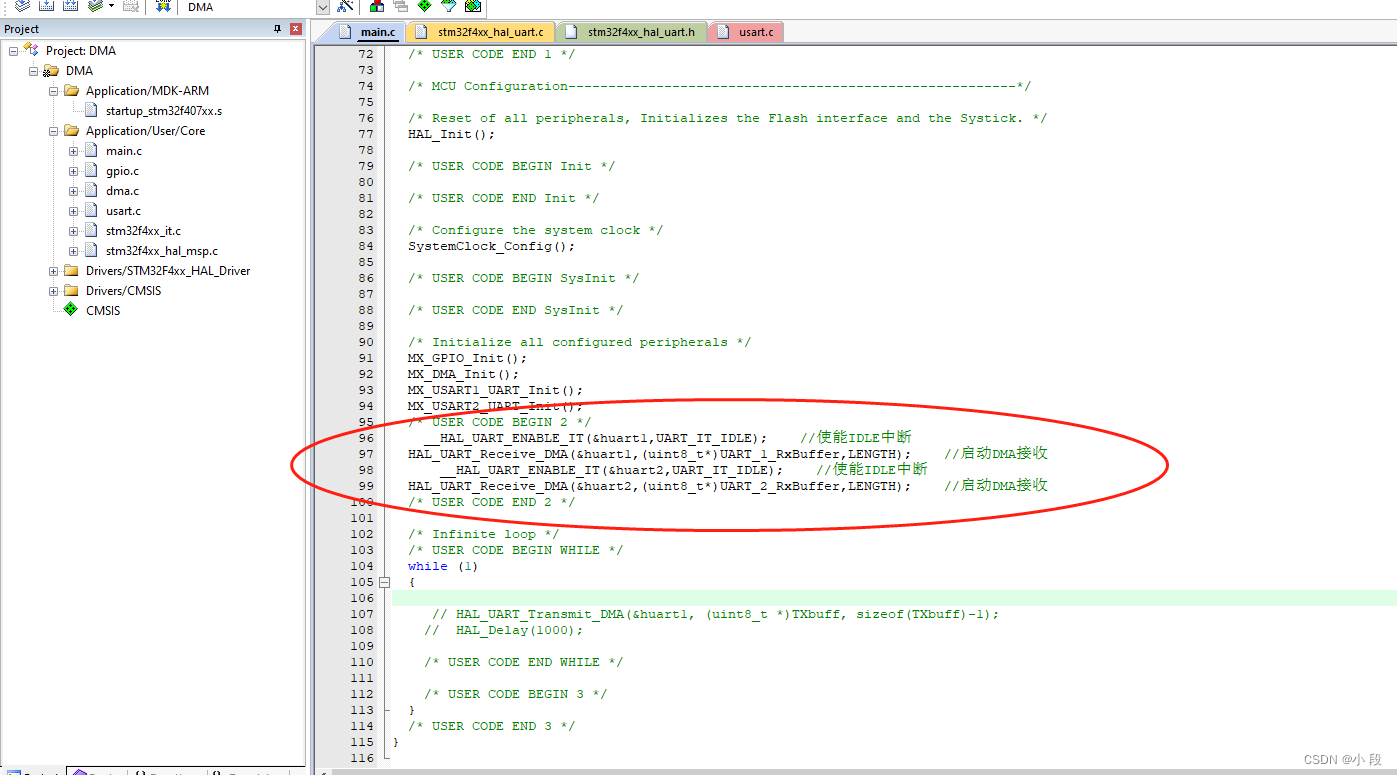Expand the stm32f4xx_hal_msp.c tree node

[73, 251]
